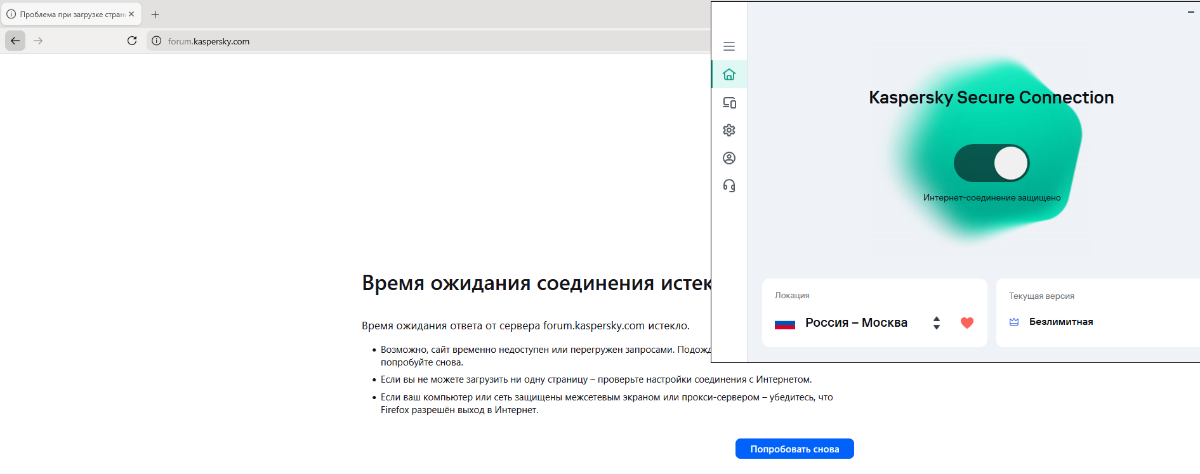
Task: Click the Локация card label
Action: (x=792, y=296)
